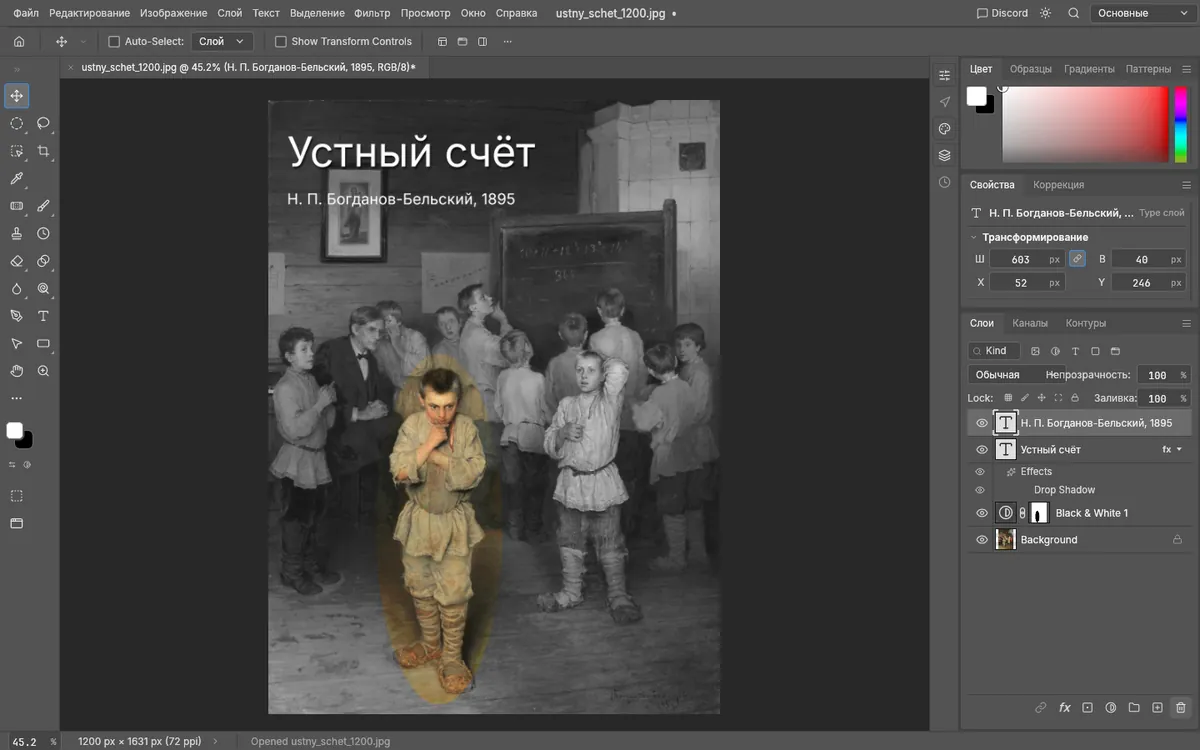
Task: Add new adjustment layer icon
Action: point(1111,707)
